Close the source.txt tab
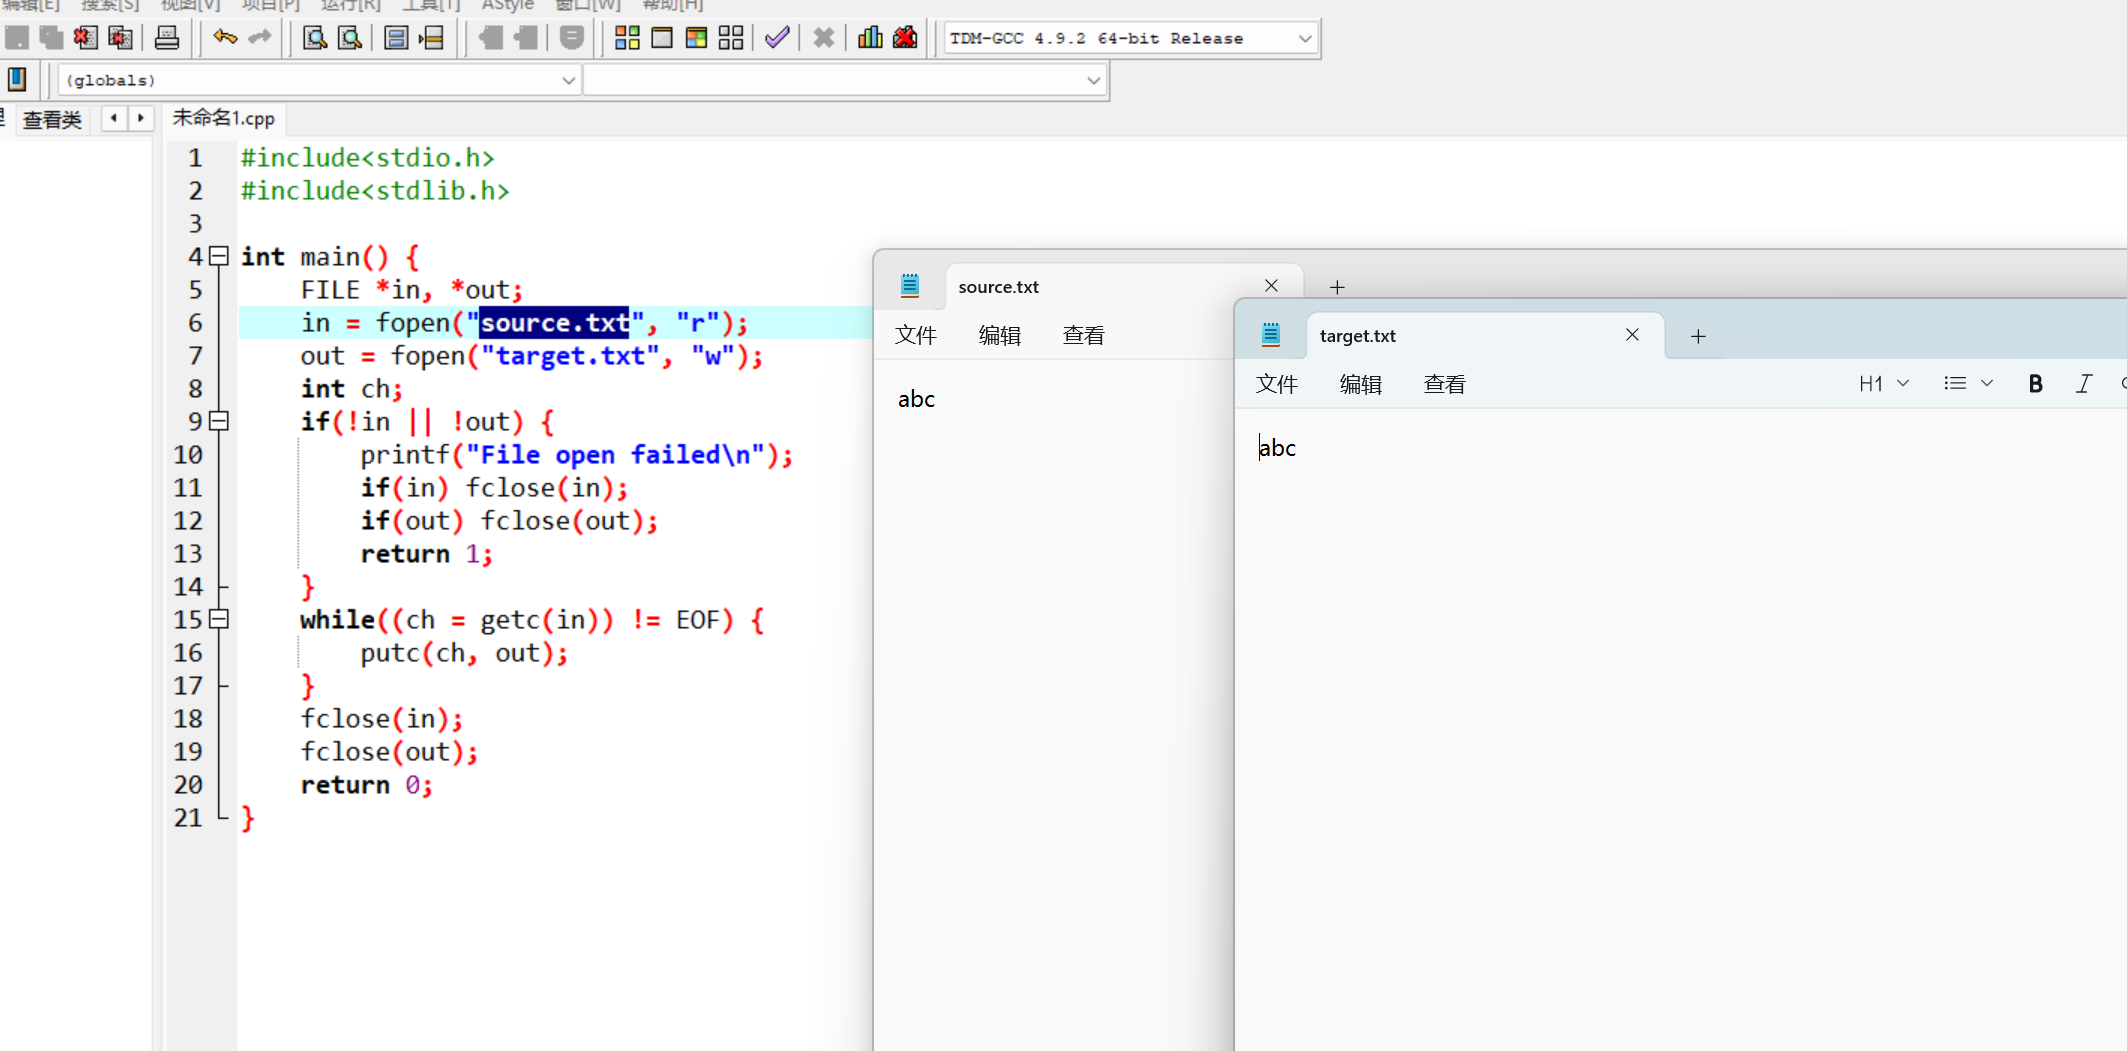The width and height of the screenshot is (2127, 1051). tap(1271, 286)
